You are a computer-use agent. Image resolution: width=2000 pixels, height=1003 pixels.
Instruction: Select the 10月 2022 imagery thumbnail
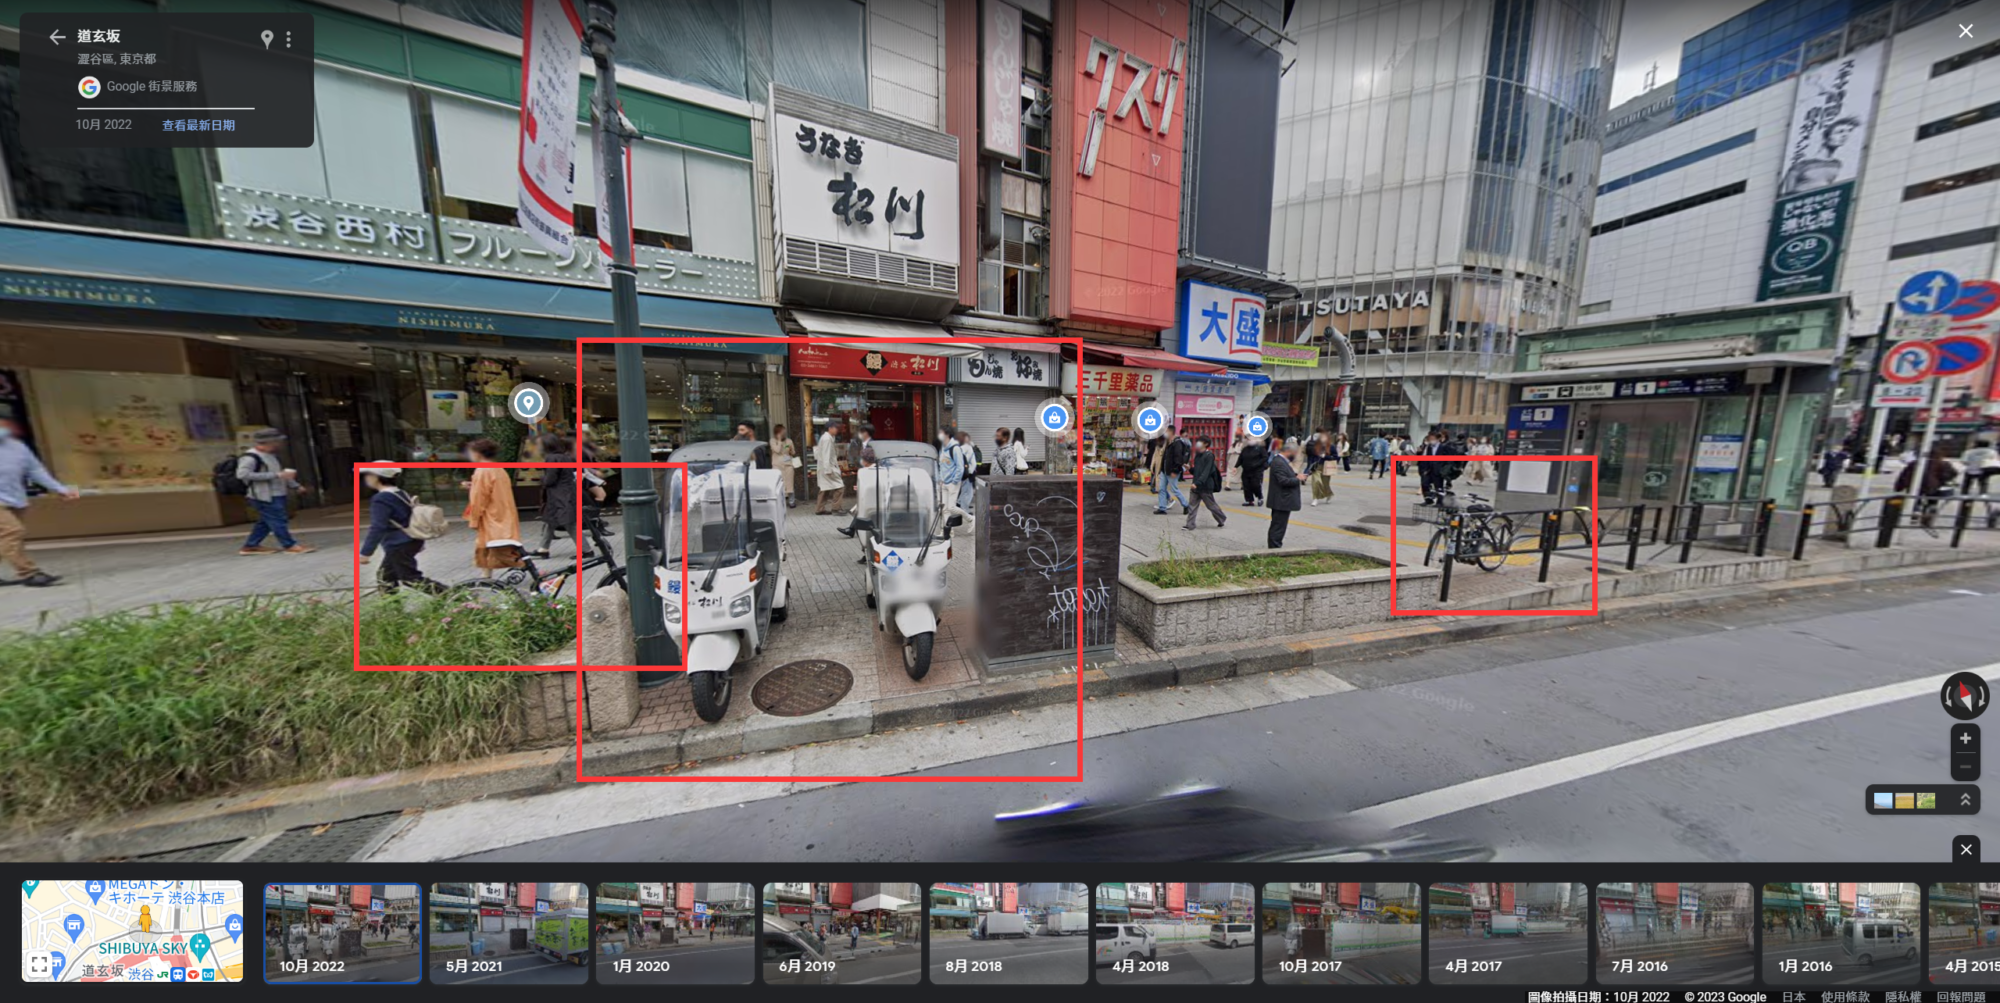(x=342, y=932)
